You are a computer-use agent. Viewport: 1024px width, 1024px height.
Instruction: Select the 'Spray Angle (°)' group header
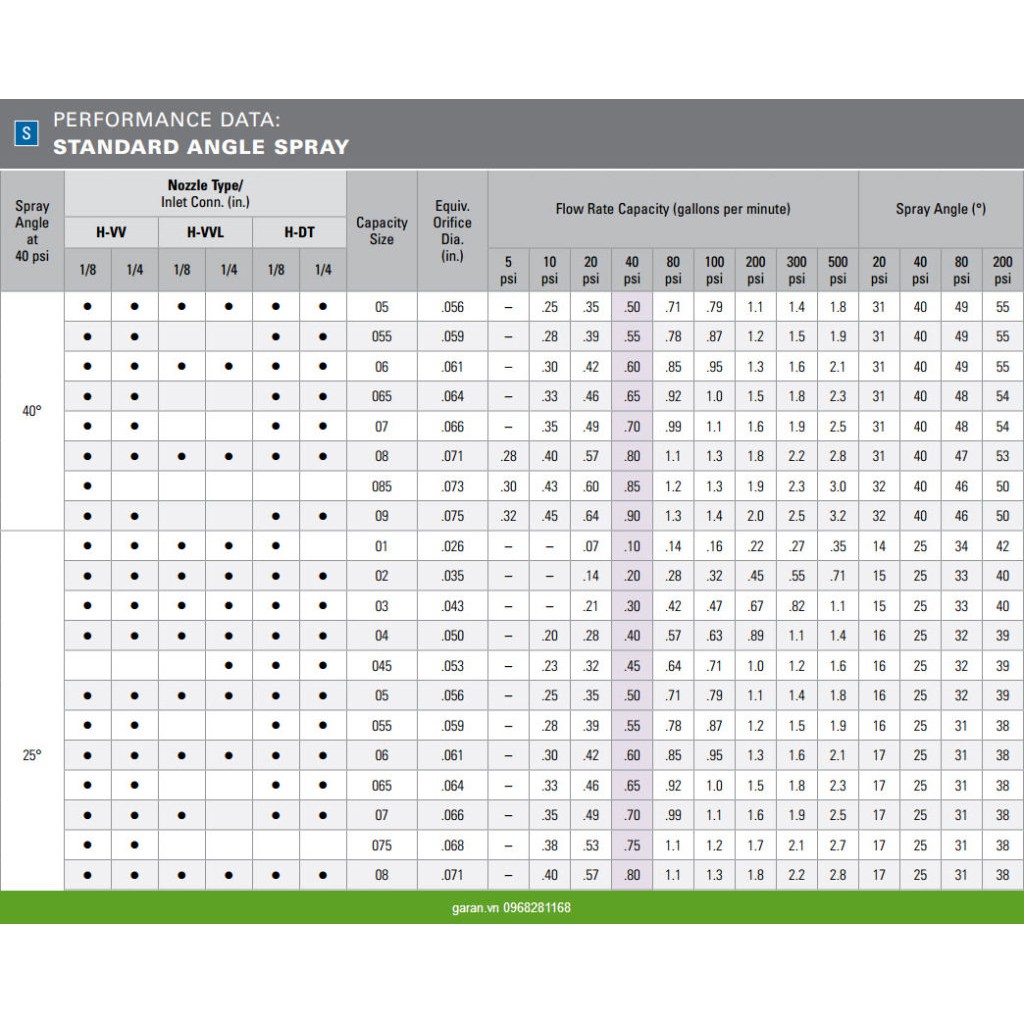click(x=940, y=209)
